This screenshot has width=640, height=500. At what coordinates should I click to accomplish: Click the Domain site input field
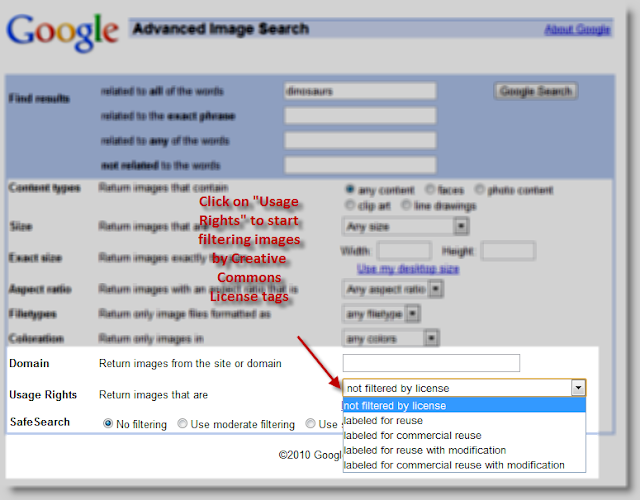pyautogui.click(x=431, y=363)
